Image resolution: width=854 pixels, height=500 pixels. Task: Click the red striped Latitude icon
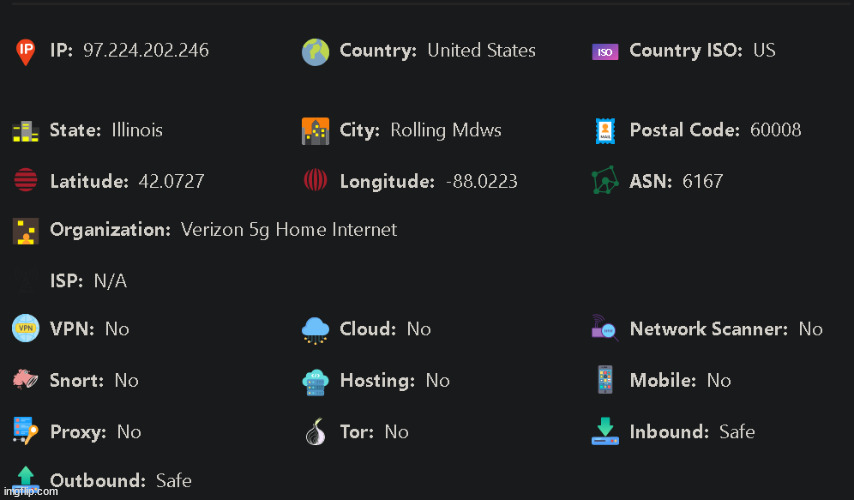(26, 180)
